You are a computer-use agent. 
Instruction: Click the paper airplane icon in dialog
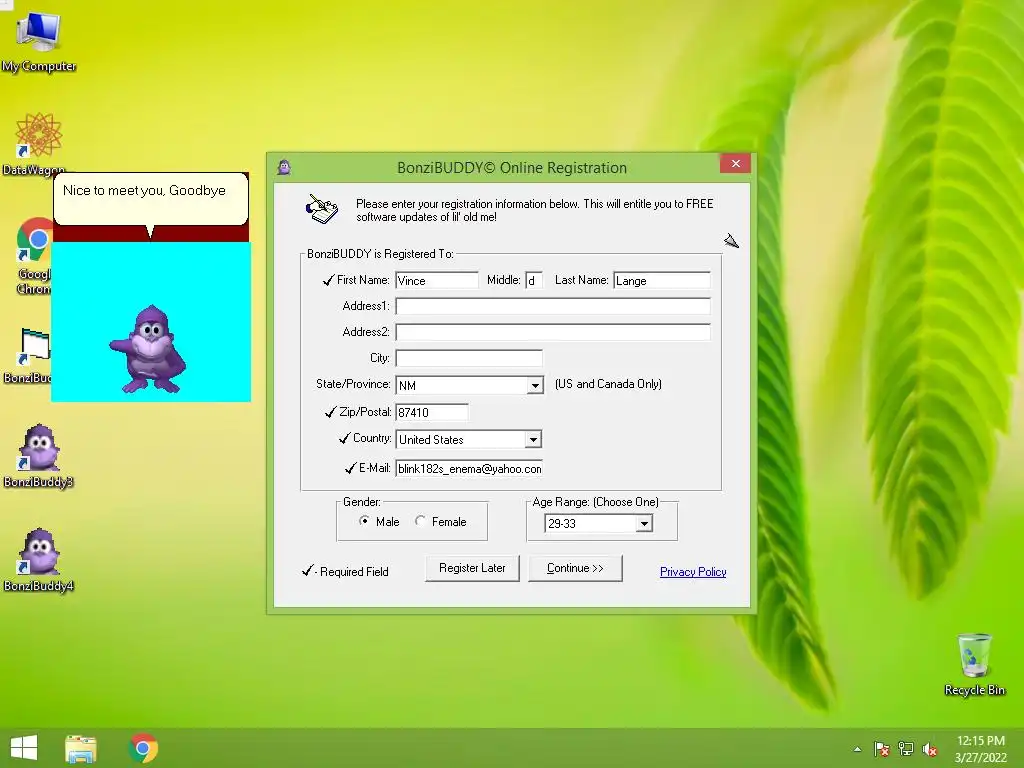click(x=731, y=241)
